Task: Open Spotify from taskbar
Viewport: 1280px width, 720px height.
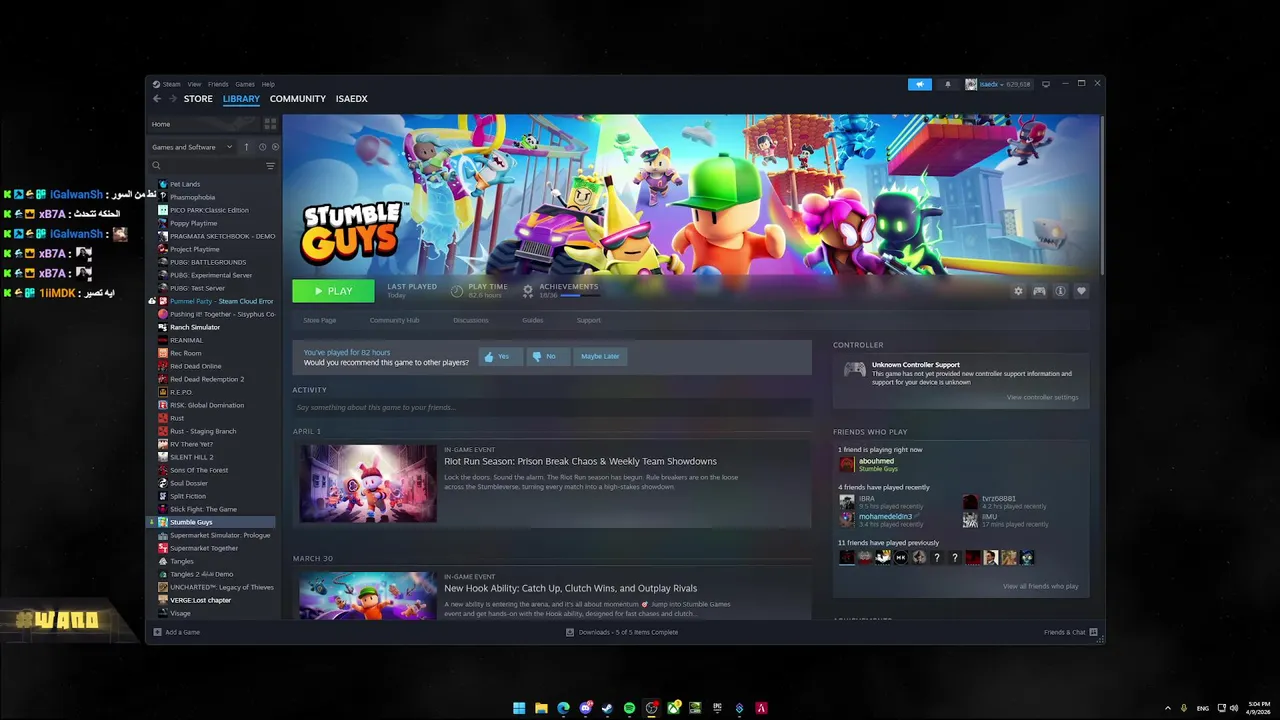Action: coord(629,708)
